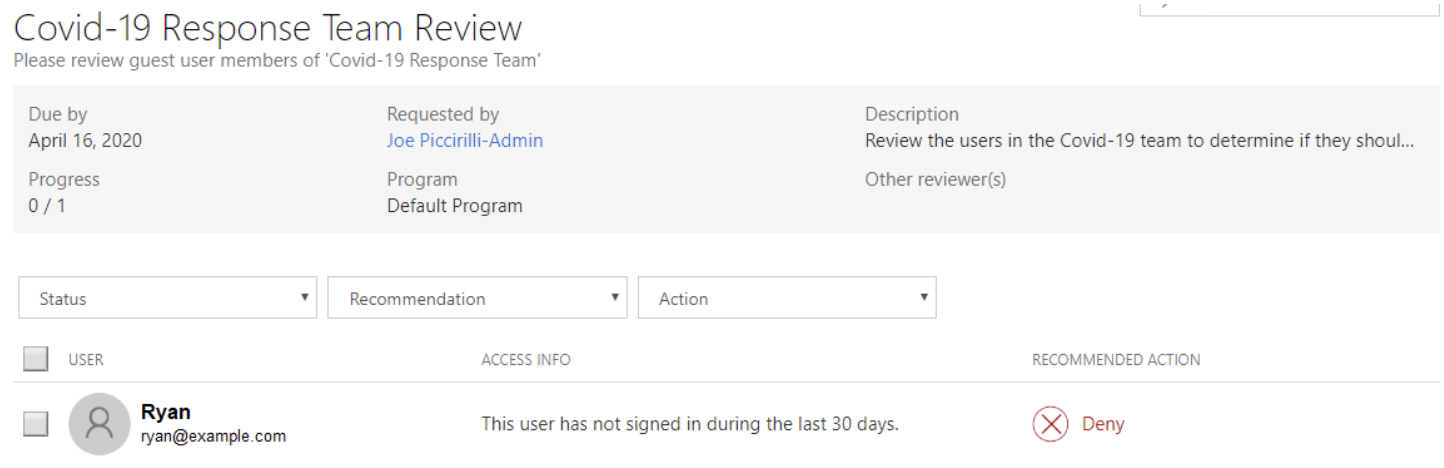Expand the Recommendation filter dropdown
1444x468 pixels.
click(x=477, y=298)
